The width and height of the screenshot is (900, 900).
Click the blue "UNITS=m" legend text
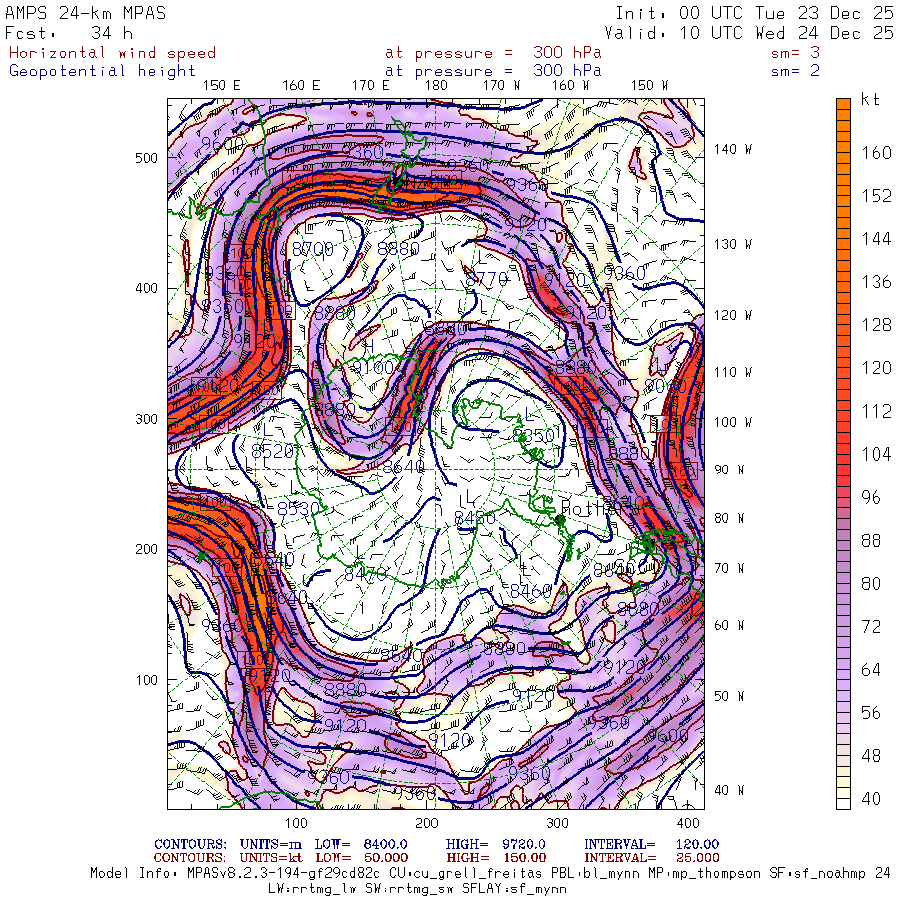point(271,844)
